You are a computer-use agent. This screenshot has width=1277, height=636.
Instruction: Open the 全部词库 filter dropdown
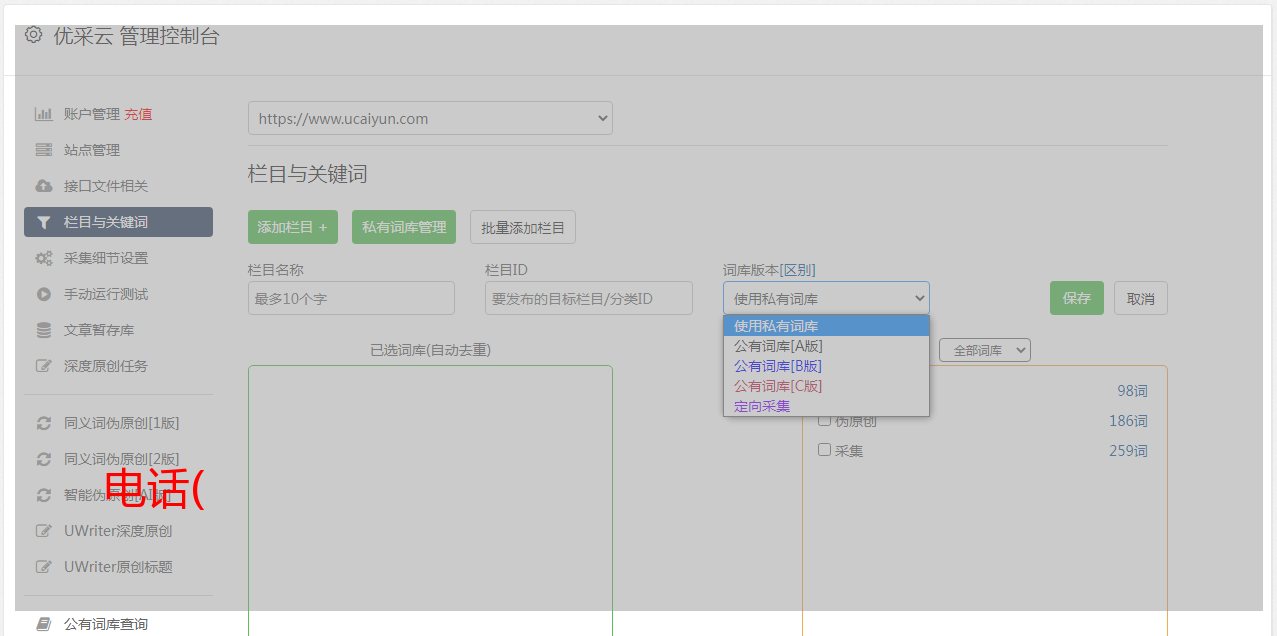pyautogui.click(x=985, y=350)
